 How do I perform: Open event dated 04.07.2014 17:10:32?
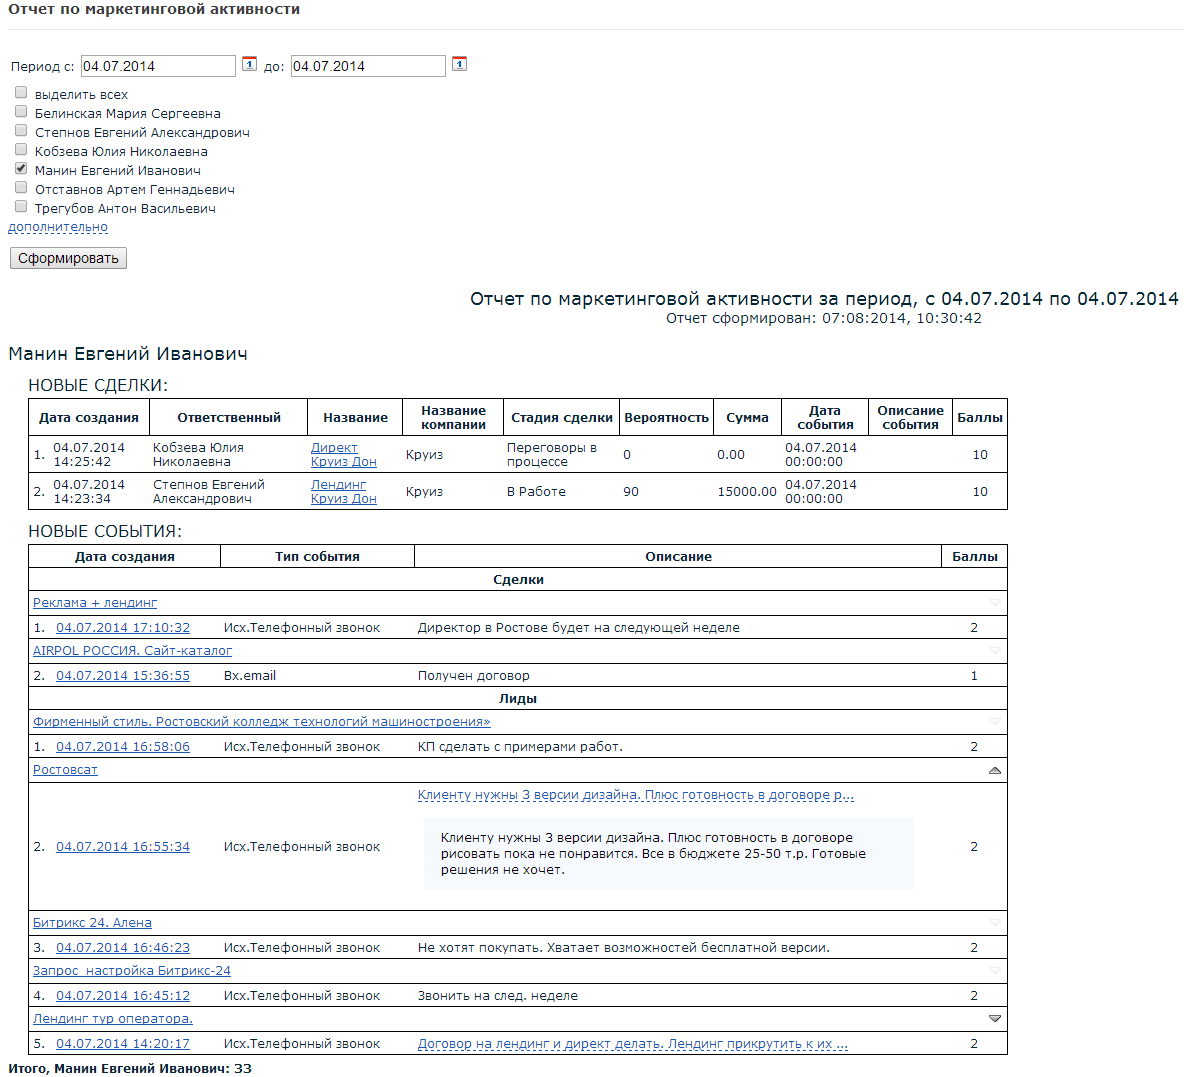pos(123,628)
